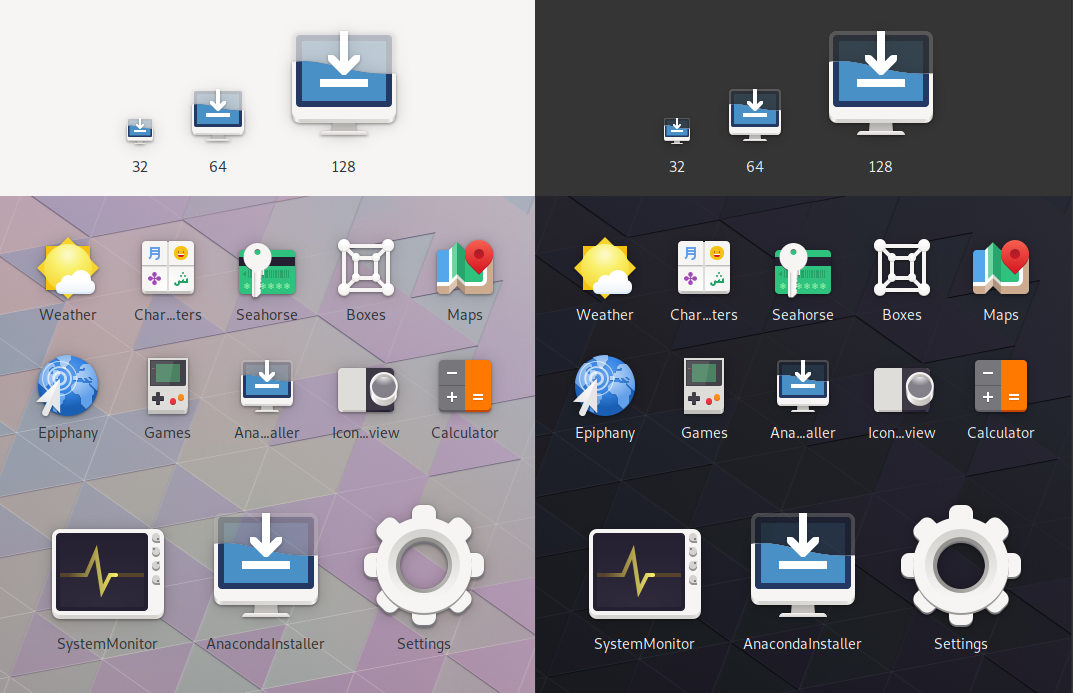Viewport: 1073px width, 693px height.
Task: Click the "Weather" label in the dark panel
Action: coord(605,315)
